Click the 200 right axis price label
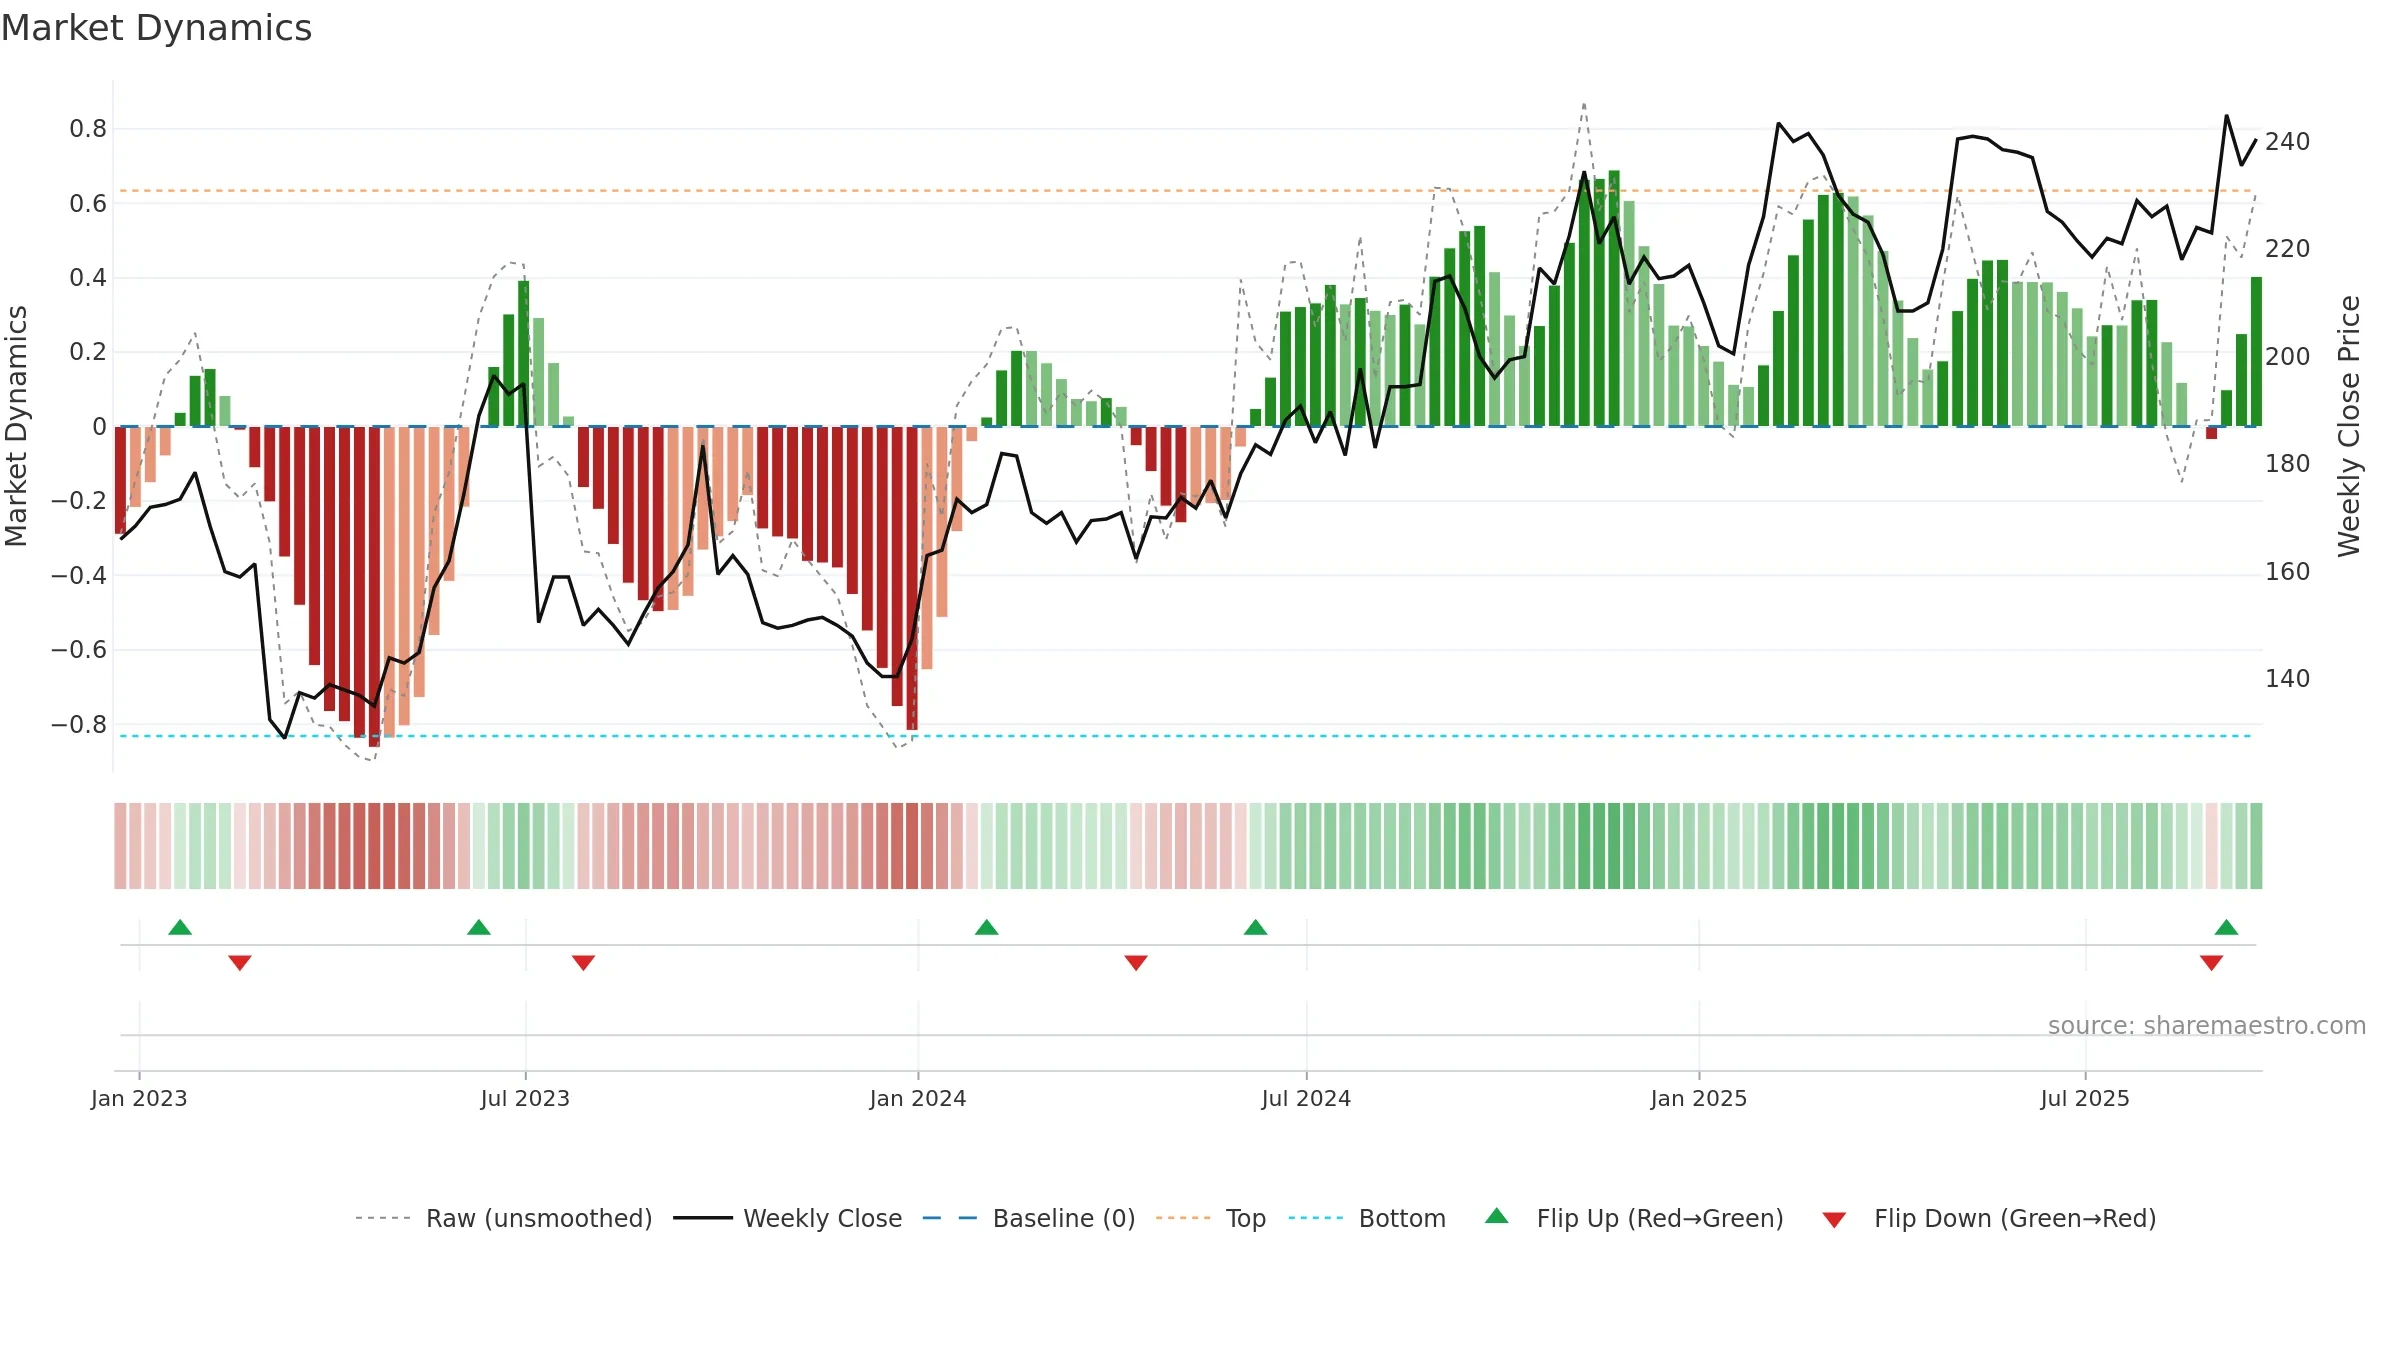 point(2288,356)
